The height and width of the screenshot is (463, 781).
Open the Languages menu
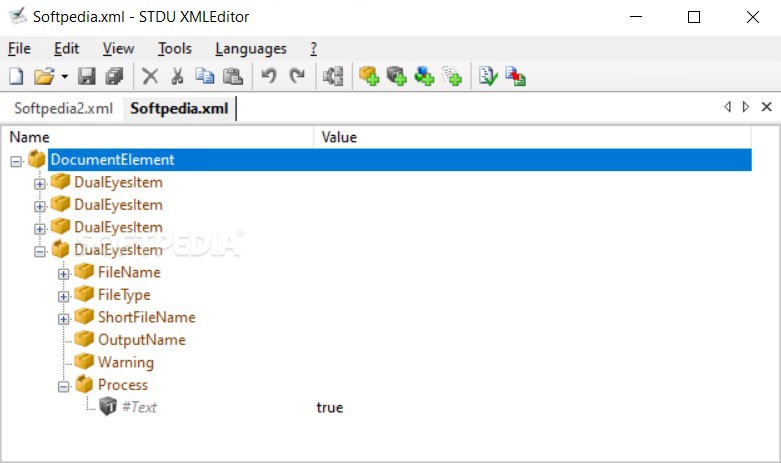click(x=251, y=49)
